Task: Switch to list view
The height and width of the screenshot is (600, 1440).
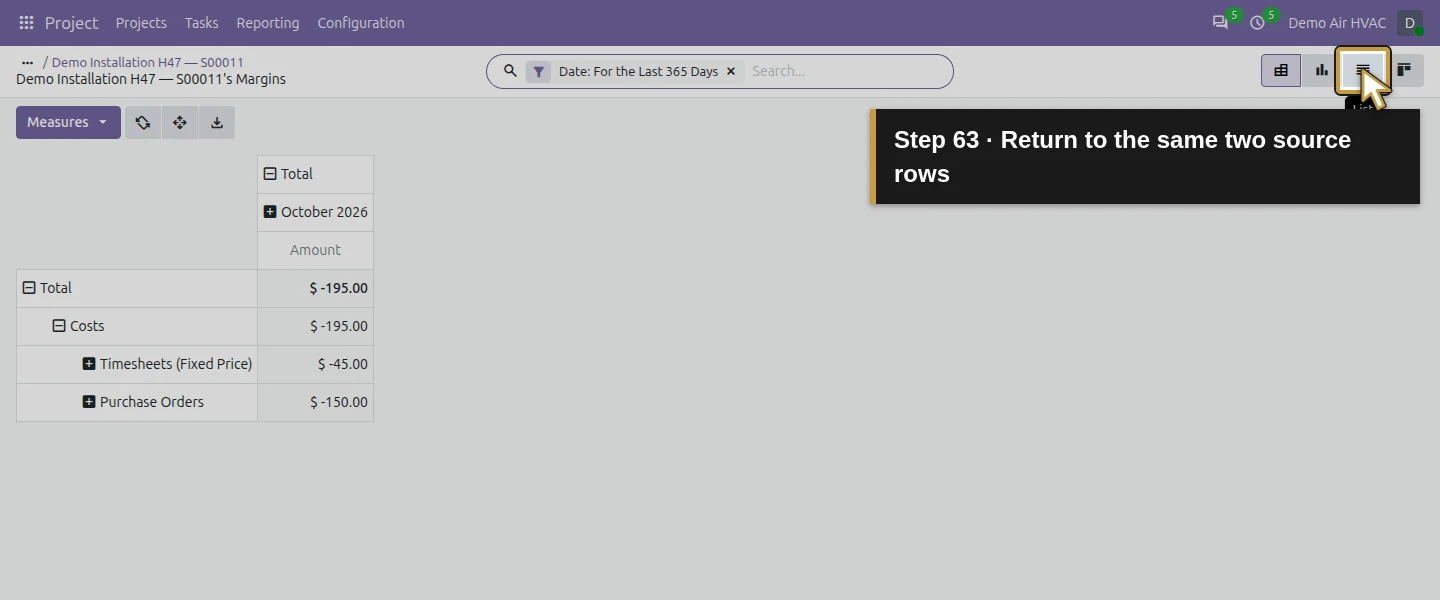Action: [1363, 70]
